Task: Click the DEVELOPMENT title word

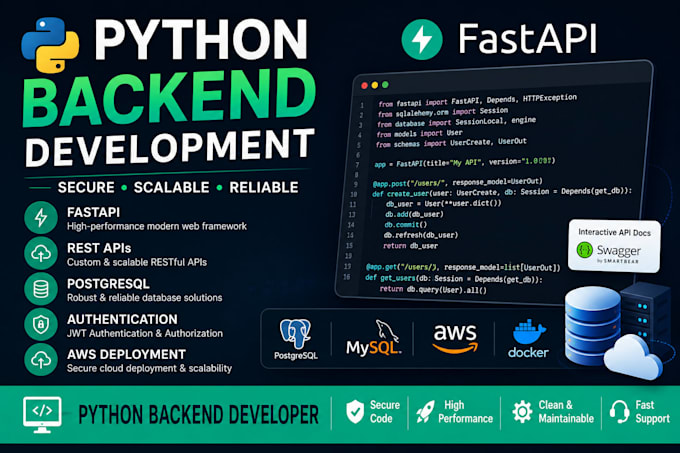Action: (170, 147)
